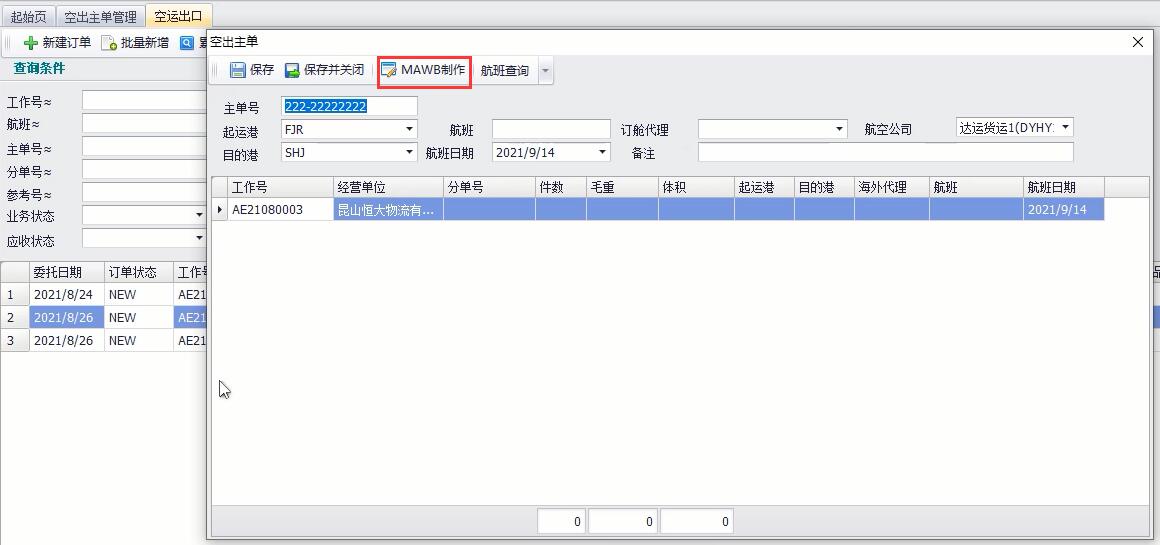1160x545 pixels.
Task: Click the green plus 新建订单 icon
Action: [x=30, y=43]
